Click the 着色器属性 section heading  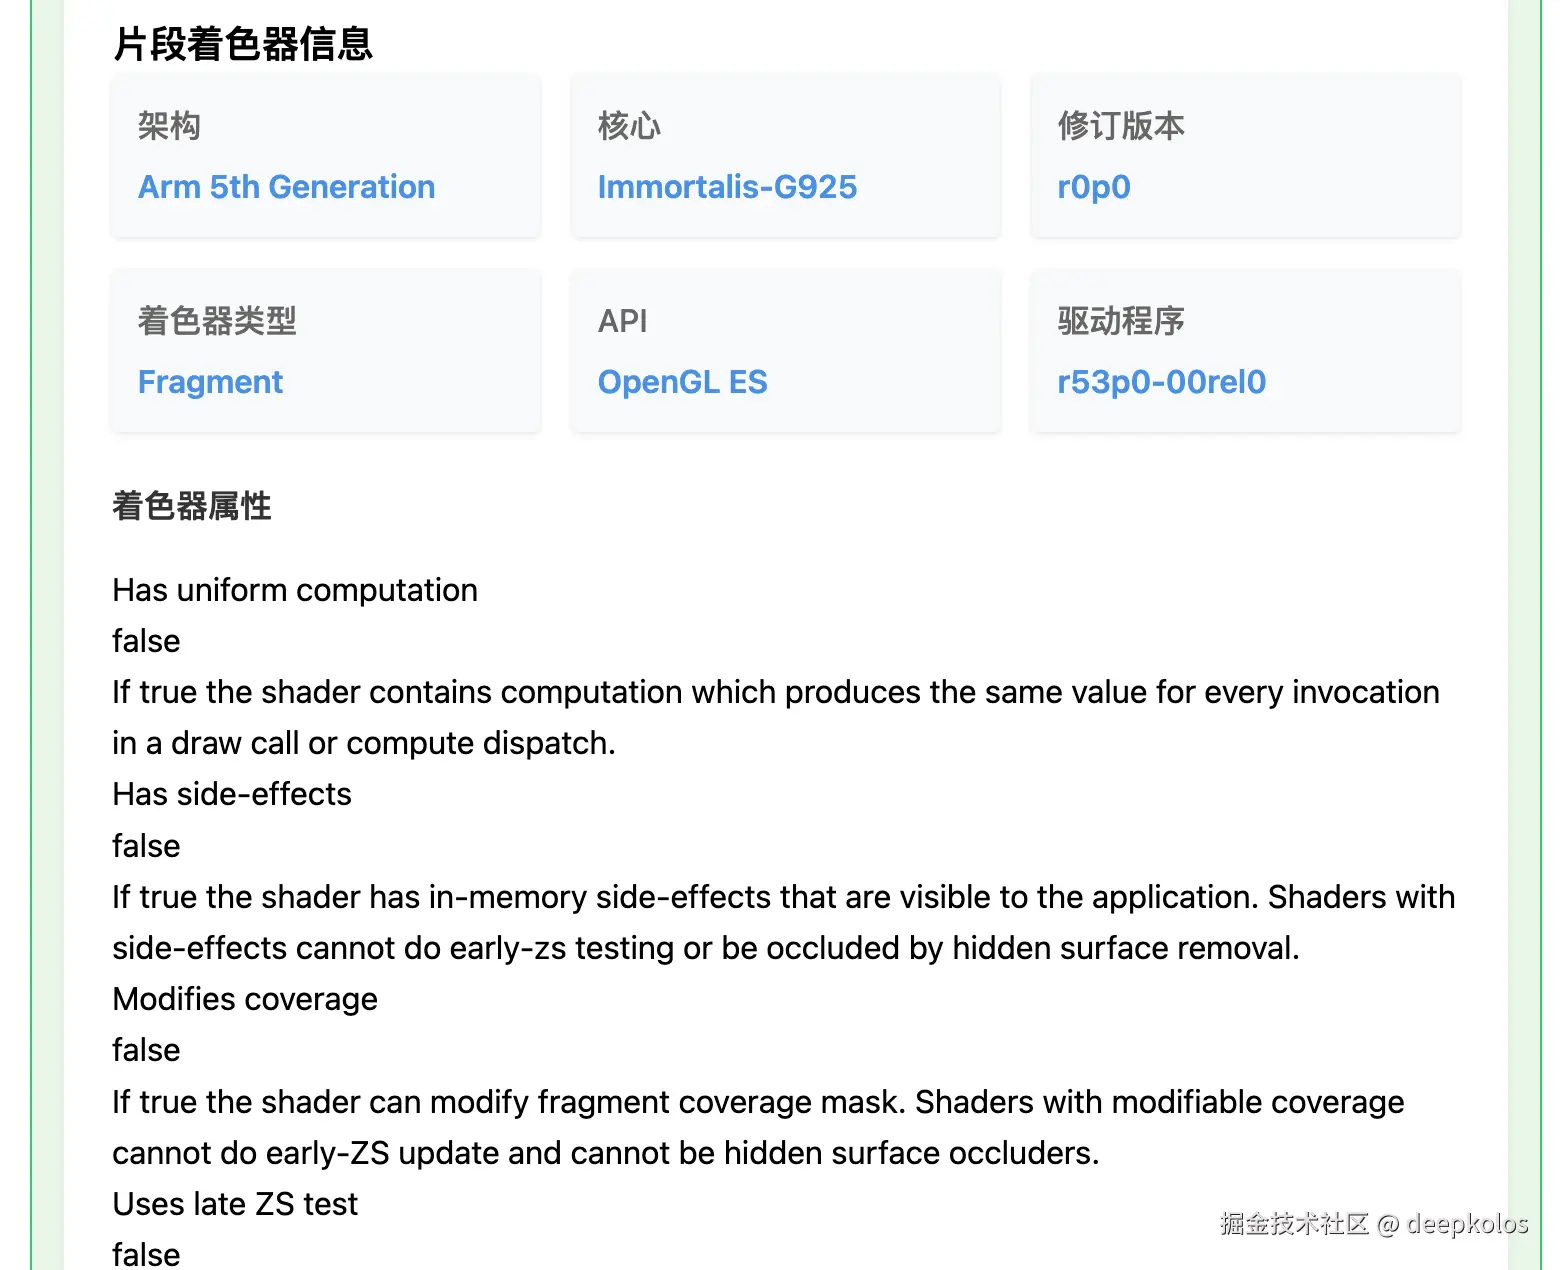coord(192,506)
